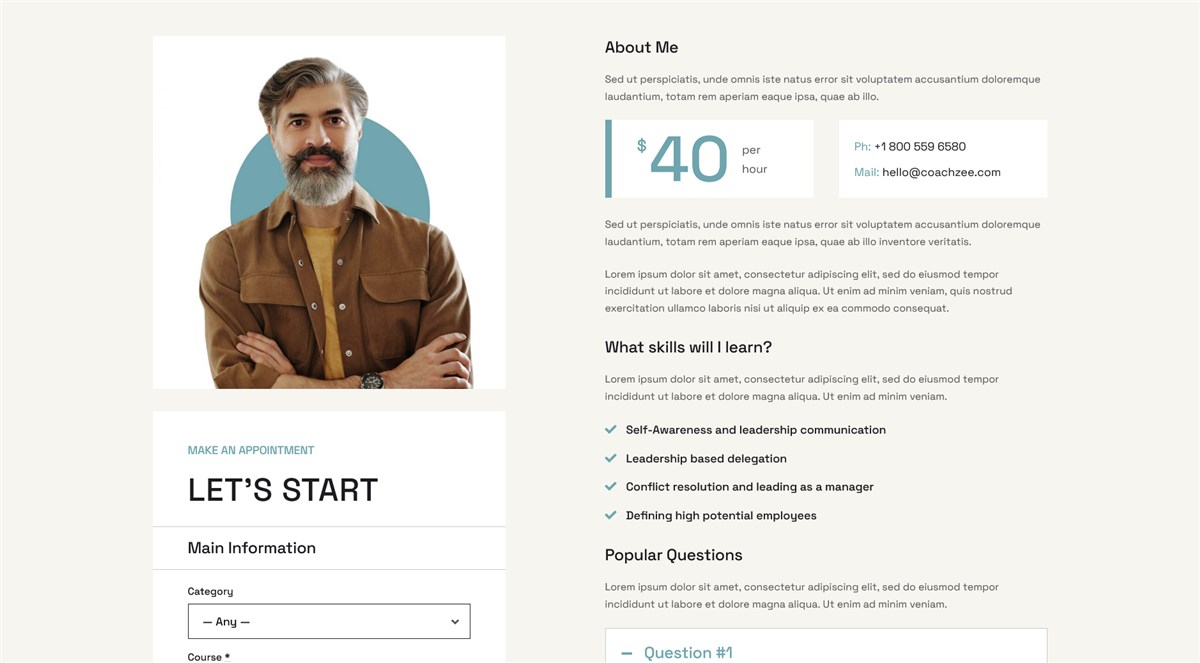Screen dimensions: 1200x663
Task: Click the Course field label
Action: [209, 657]
